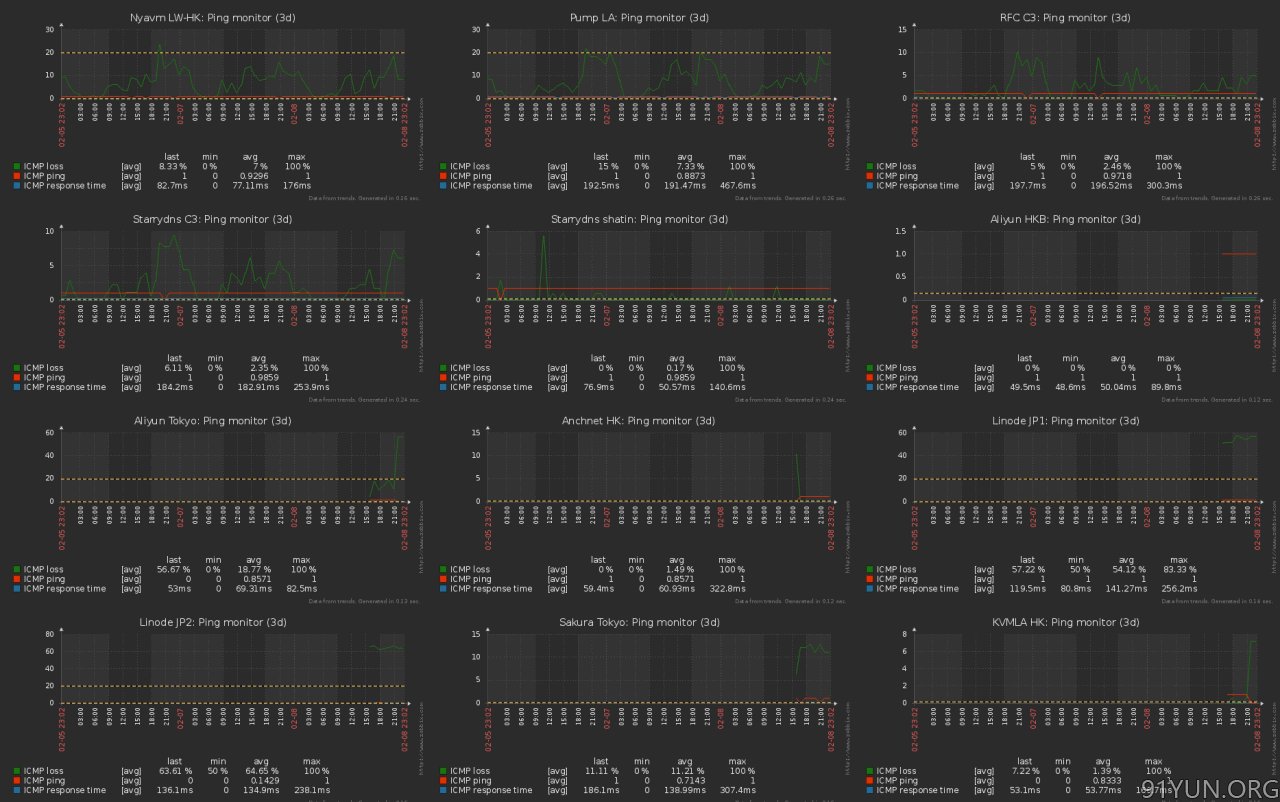Click the blue ICMP response time swatch under RFC C3
Viewport: 1280px width, 802px height.
(x=870, y=186)
